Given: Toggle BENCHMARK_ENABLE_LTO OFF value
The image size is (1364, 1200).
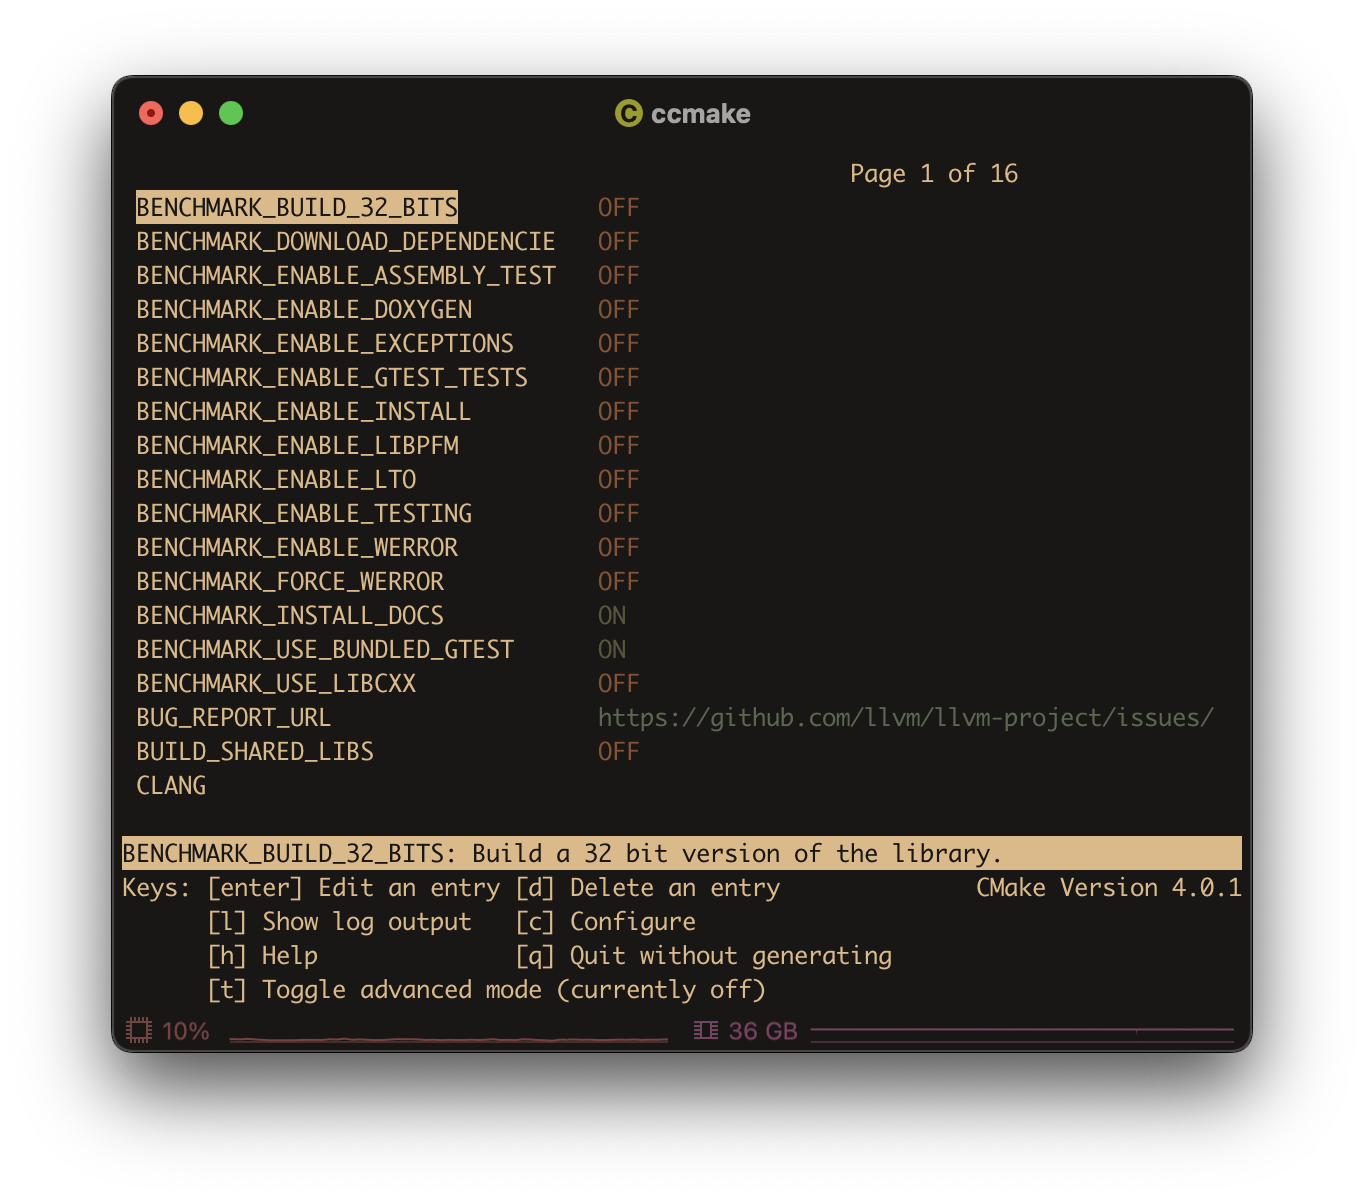Looking at the screenshot, I should coord(618,479).
